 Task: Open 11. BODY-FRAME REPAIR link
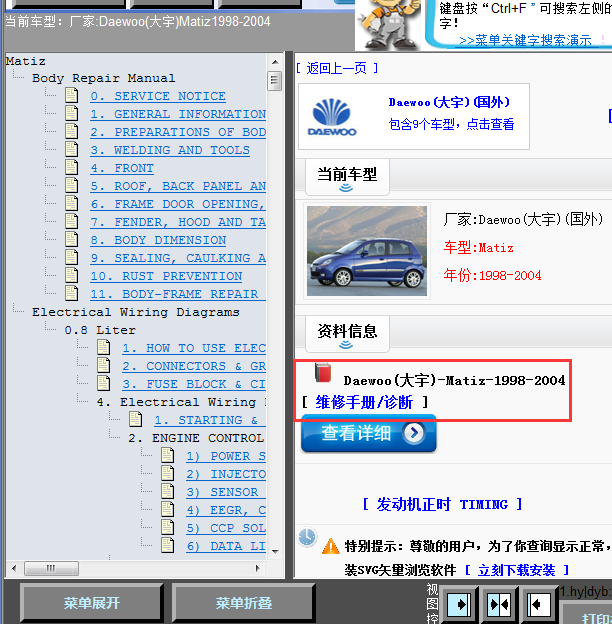coord(178,294)
